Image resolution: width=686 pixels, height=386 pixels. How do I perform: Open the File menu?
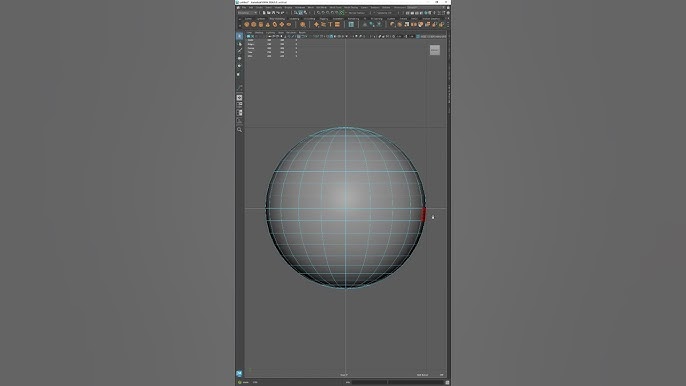(244, 7)
